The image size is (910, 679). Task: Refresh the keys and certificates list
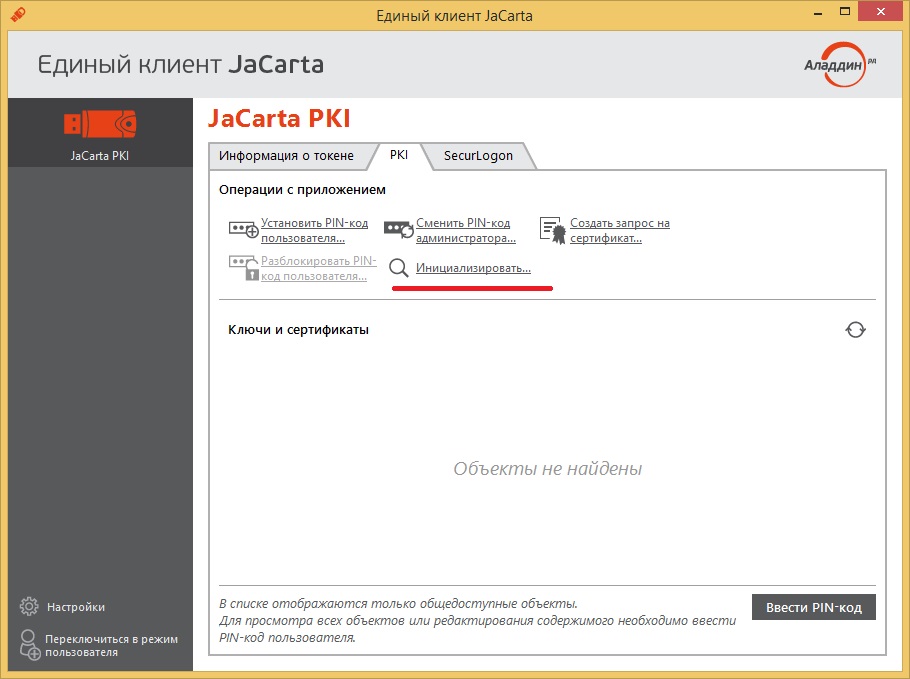pyautogui.click(x=855, y=330)
